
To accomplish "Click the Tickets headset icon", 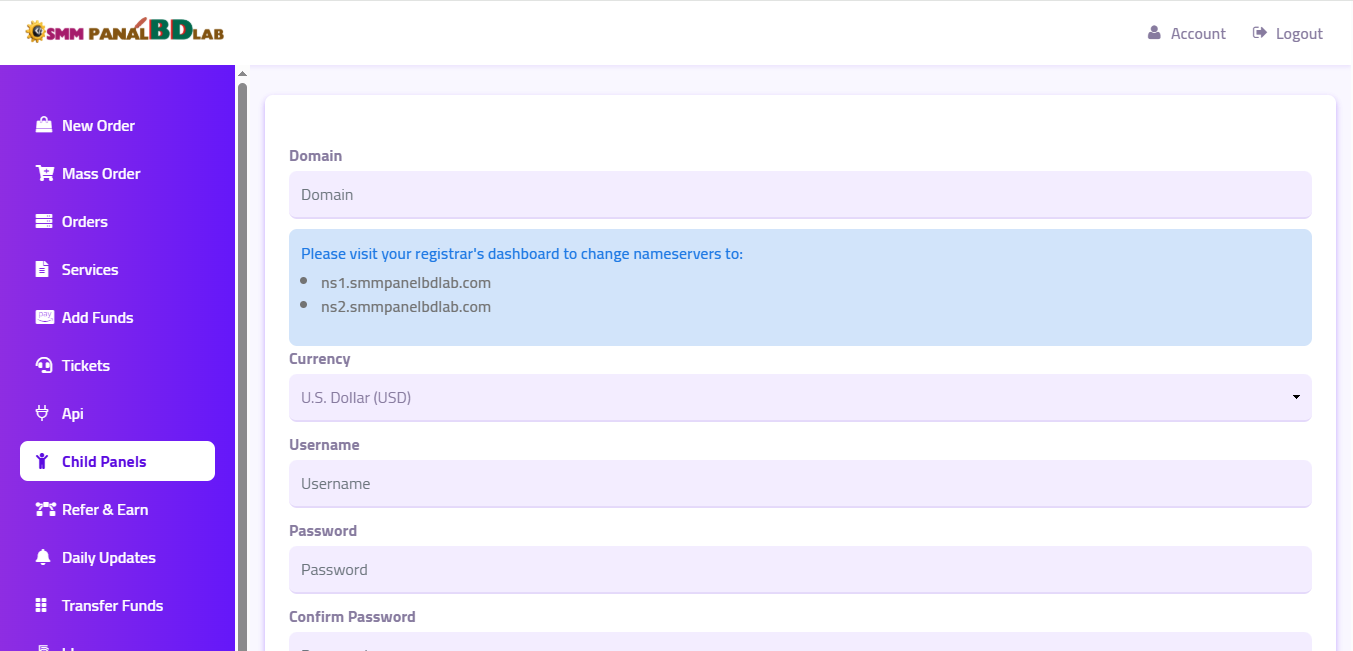I will [43, 365].
